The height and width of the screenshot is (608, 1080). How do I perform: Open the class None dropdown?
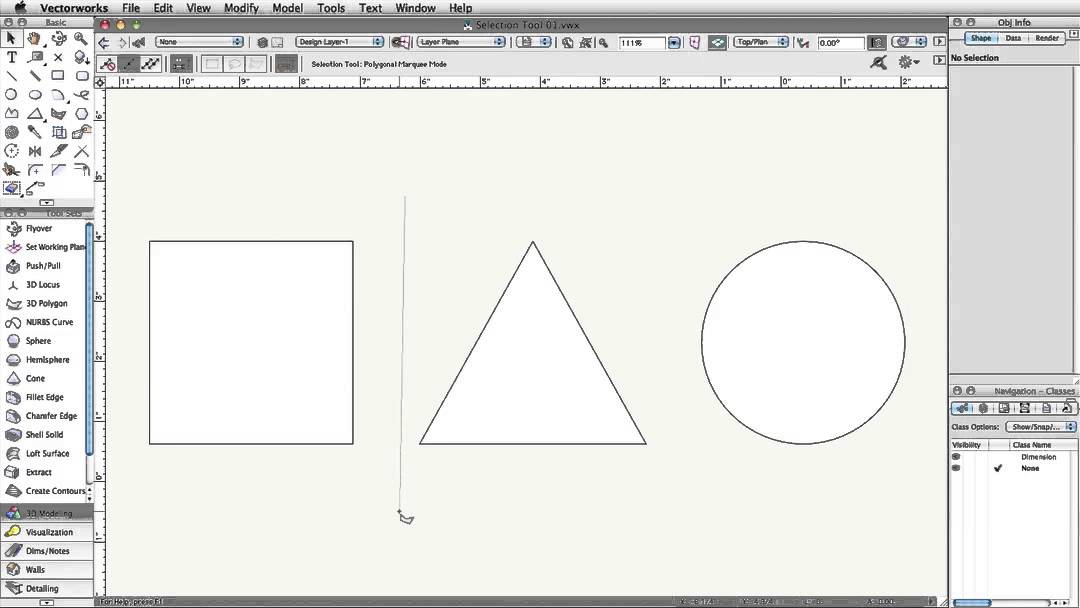[x=200, y=42]
